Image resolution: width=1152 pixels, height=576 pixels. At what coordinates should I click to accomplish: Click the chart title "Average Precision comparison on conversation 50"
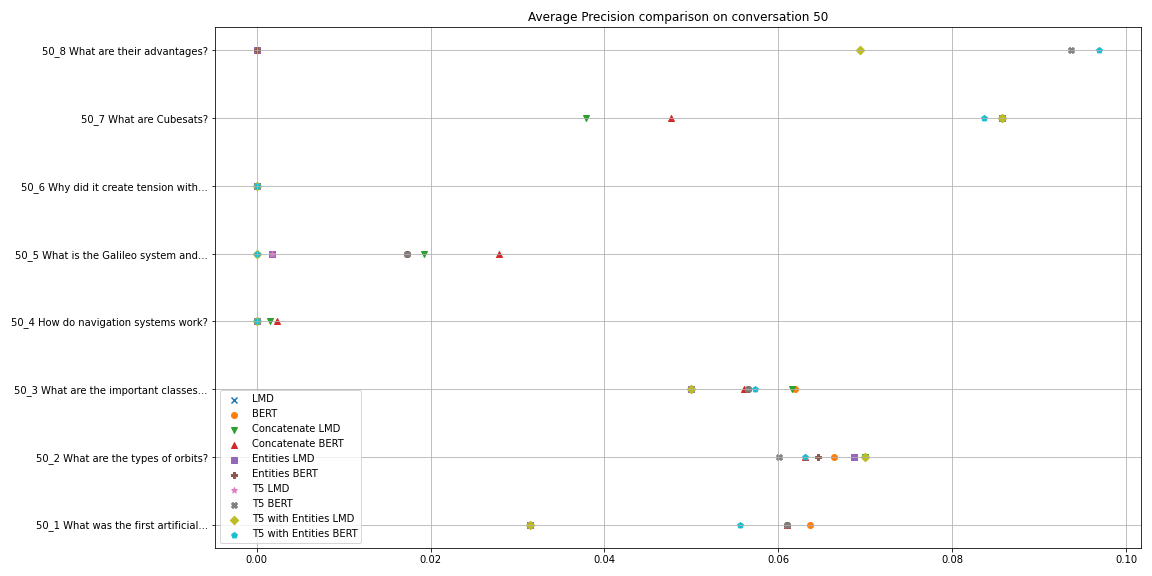pyautogui.click(x=677, y=17)
